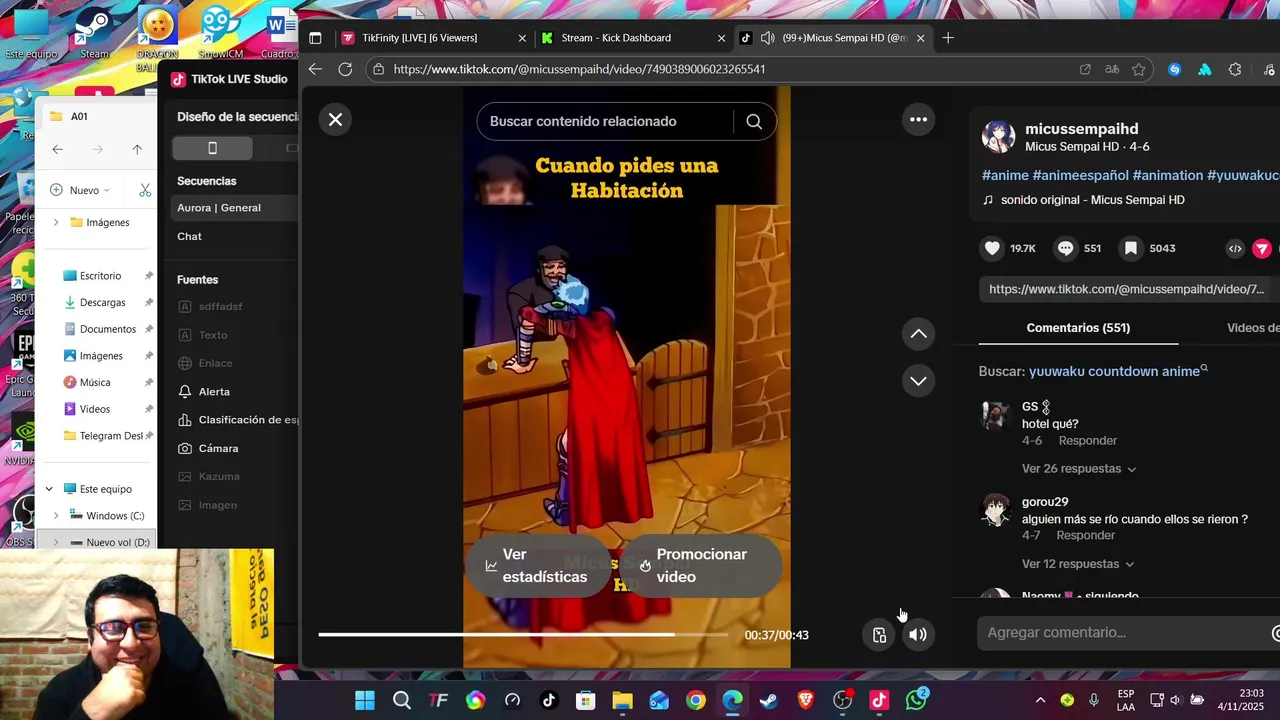
Task: Seek on the video progress bar
Action: (523, 635)
